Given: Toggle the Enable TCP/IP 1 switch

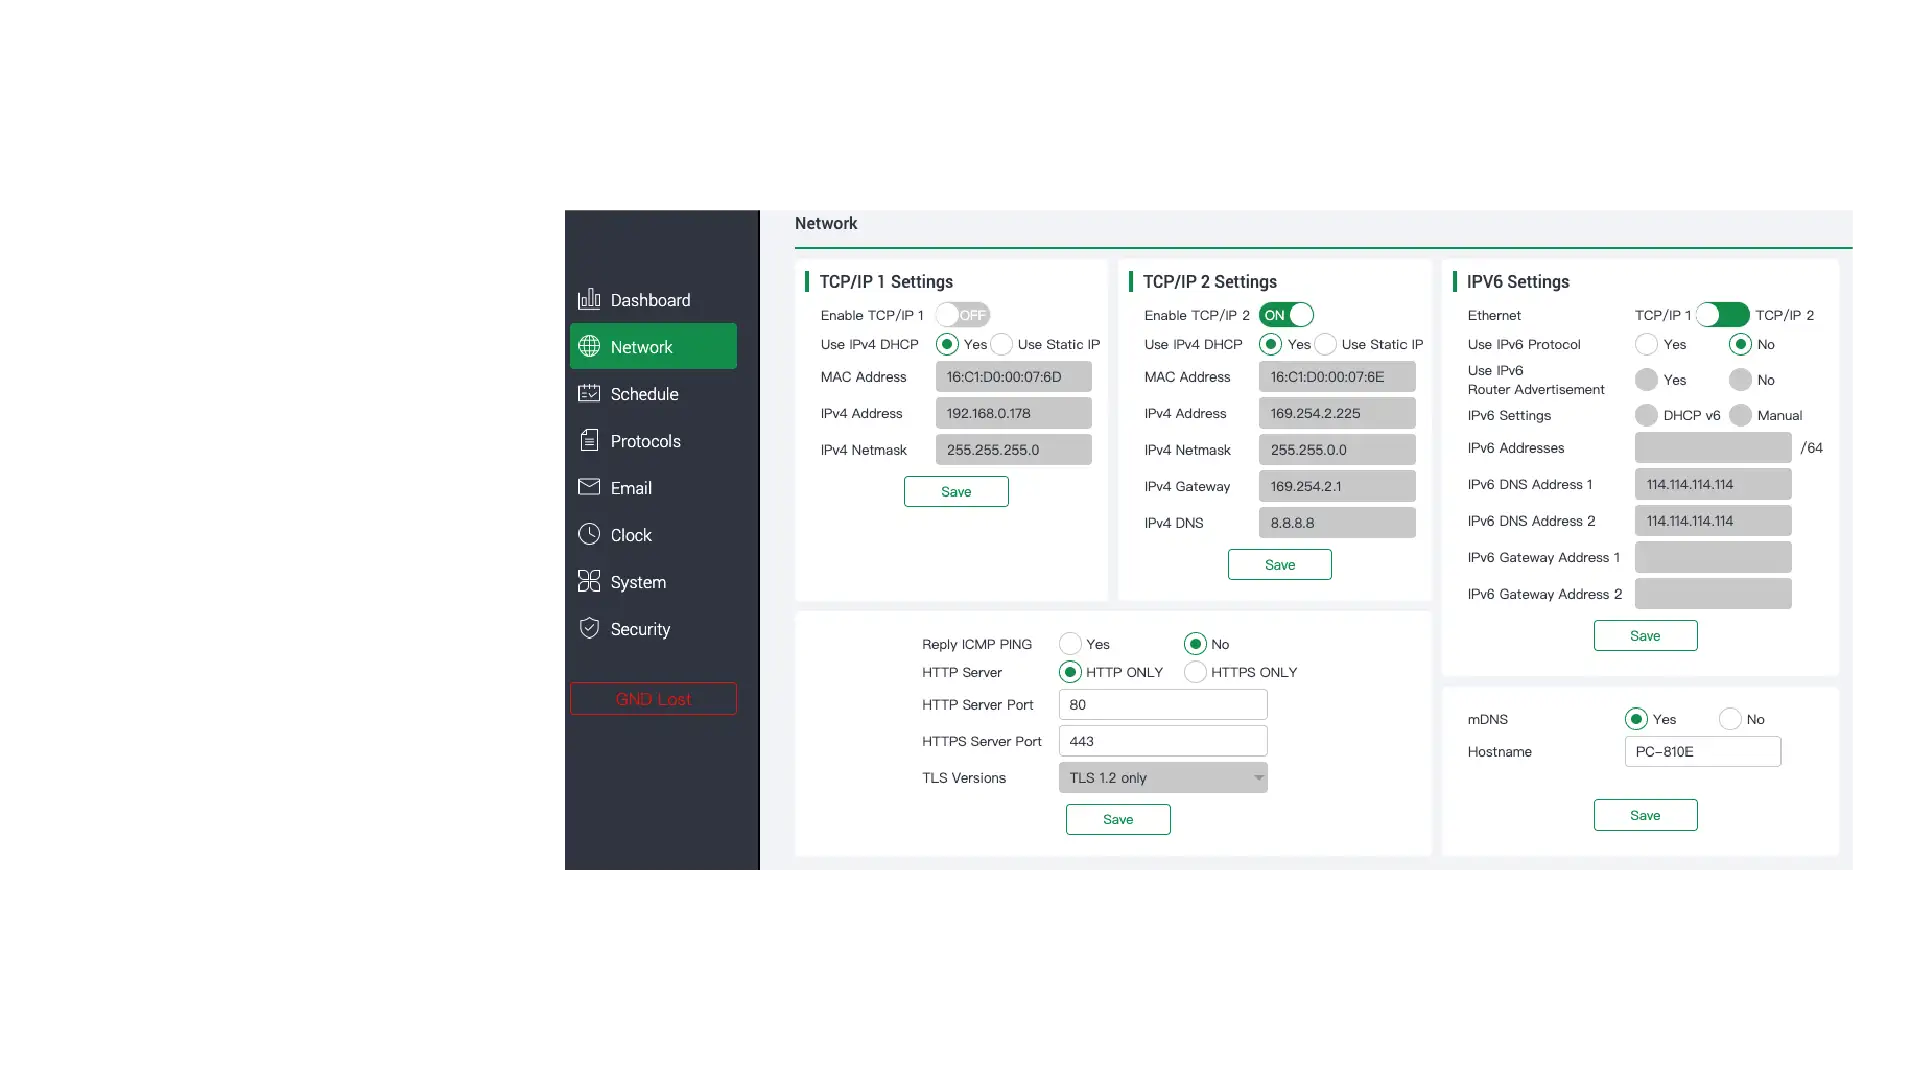Looking at the screenshot, I should (963, 315).
